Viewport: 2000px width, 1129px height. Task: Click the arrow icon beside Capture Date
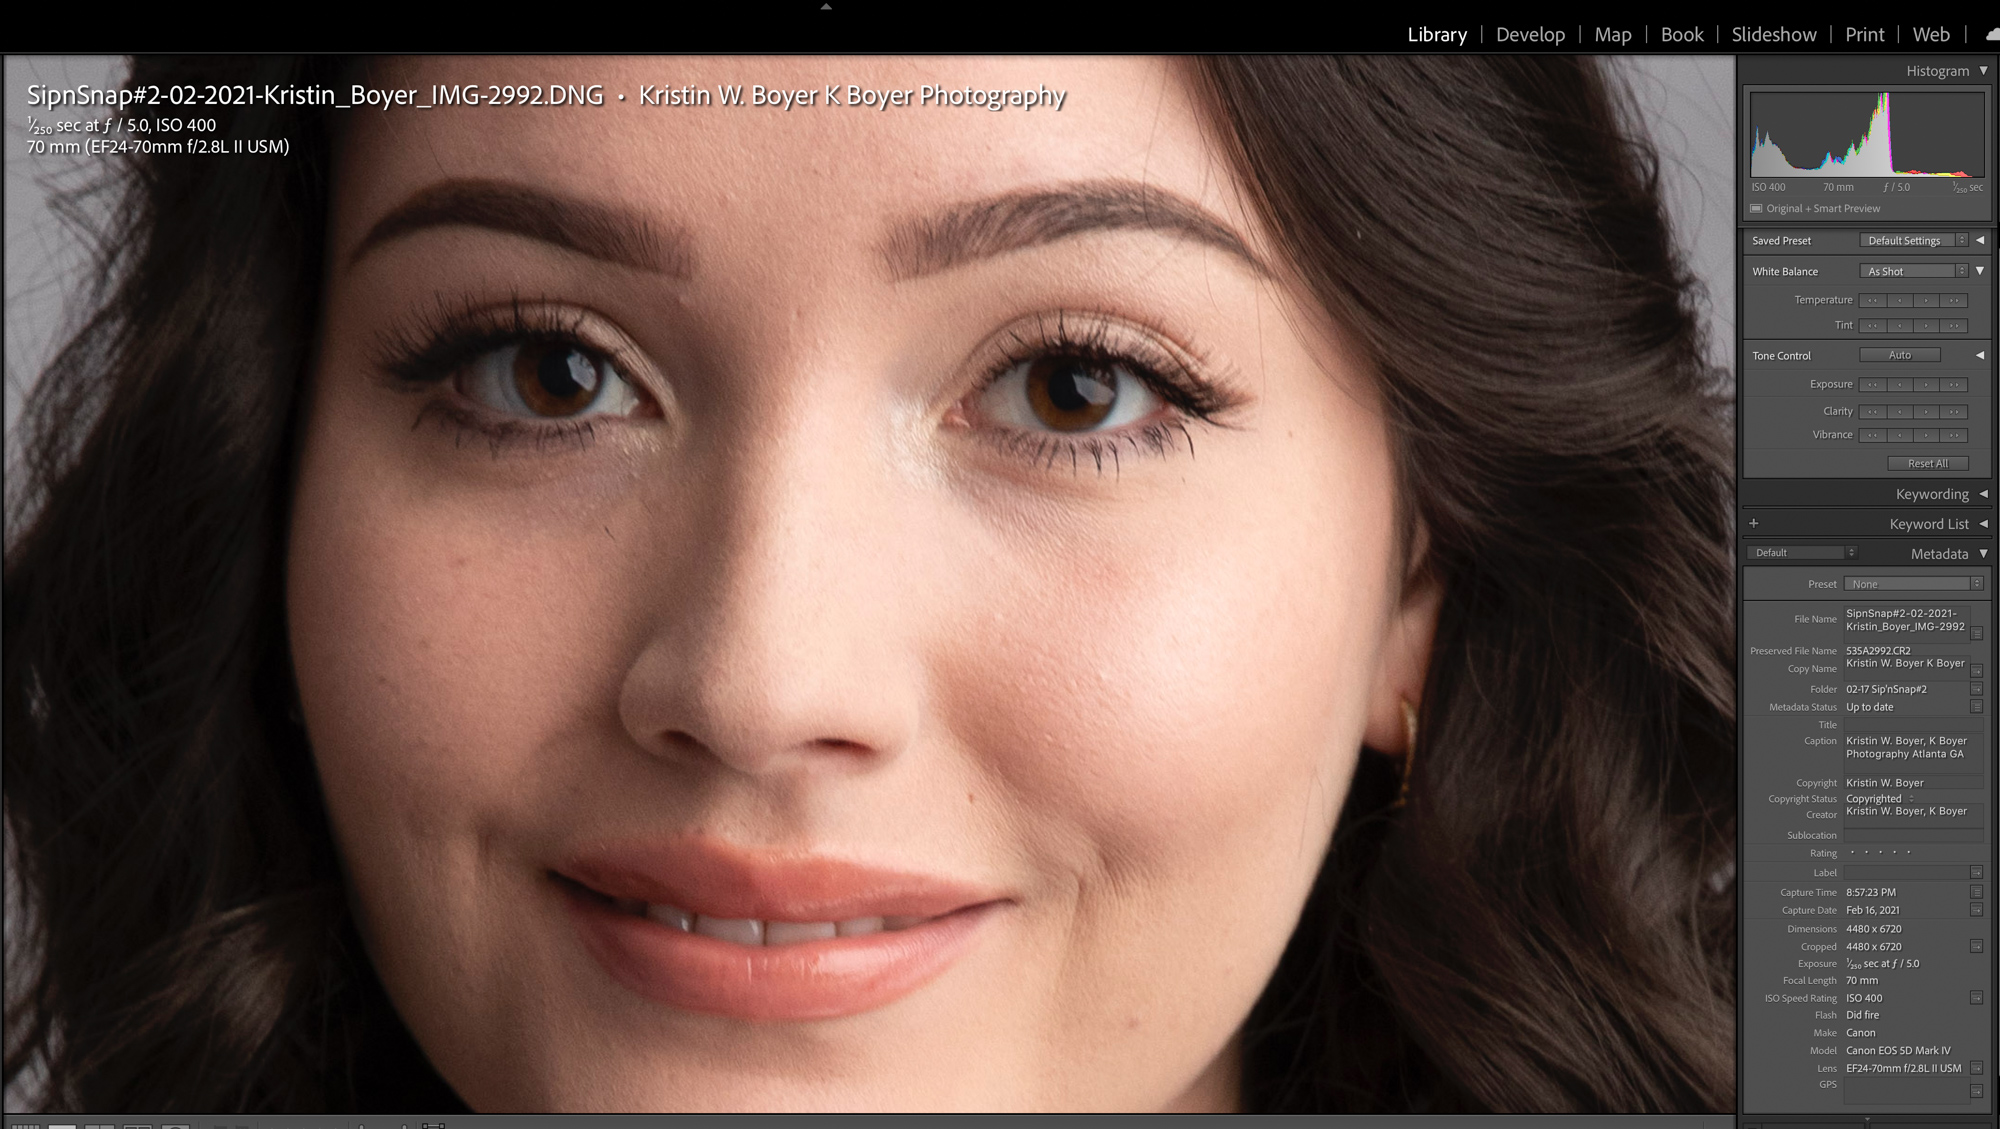(1976, 910)
